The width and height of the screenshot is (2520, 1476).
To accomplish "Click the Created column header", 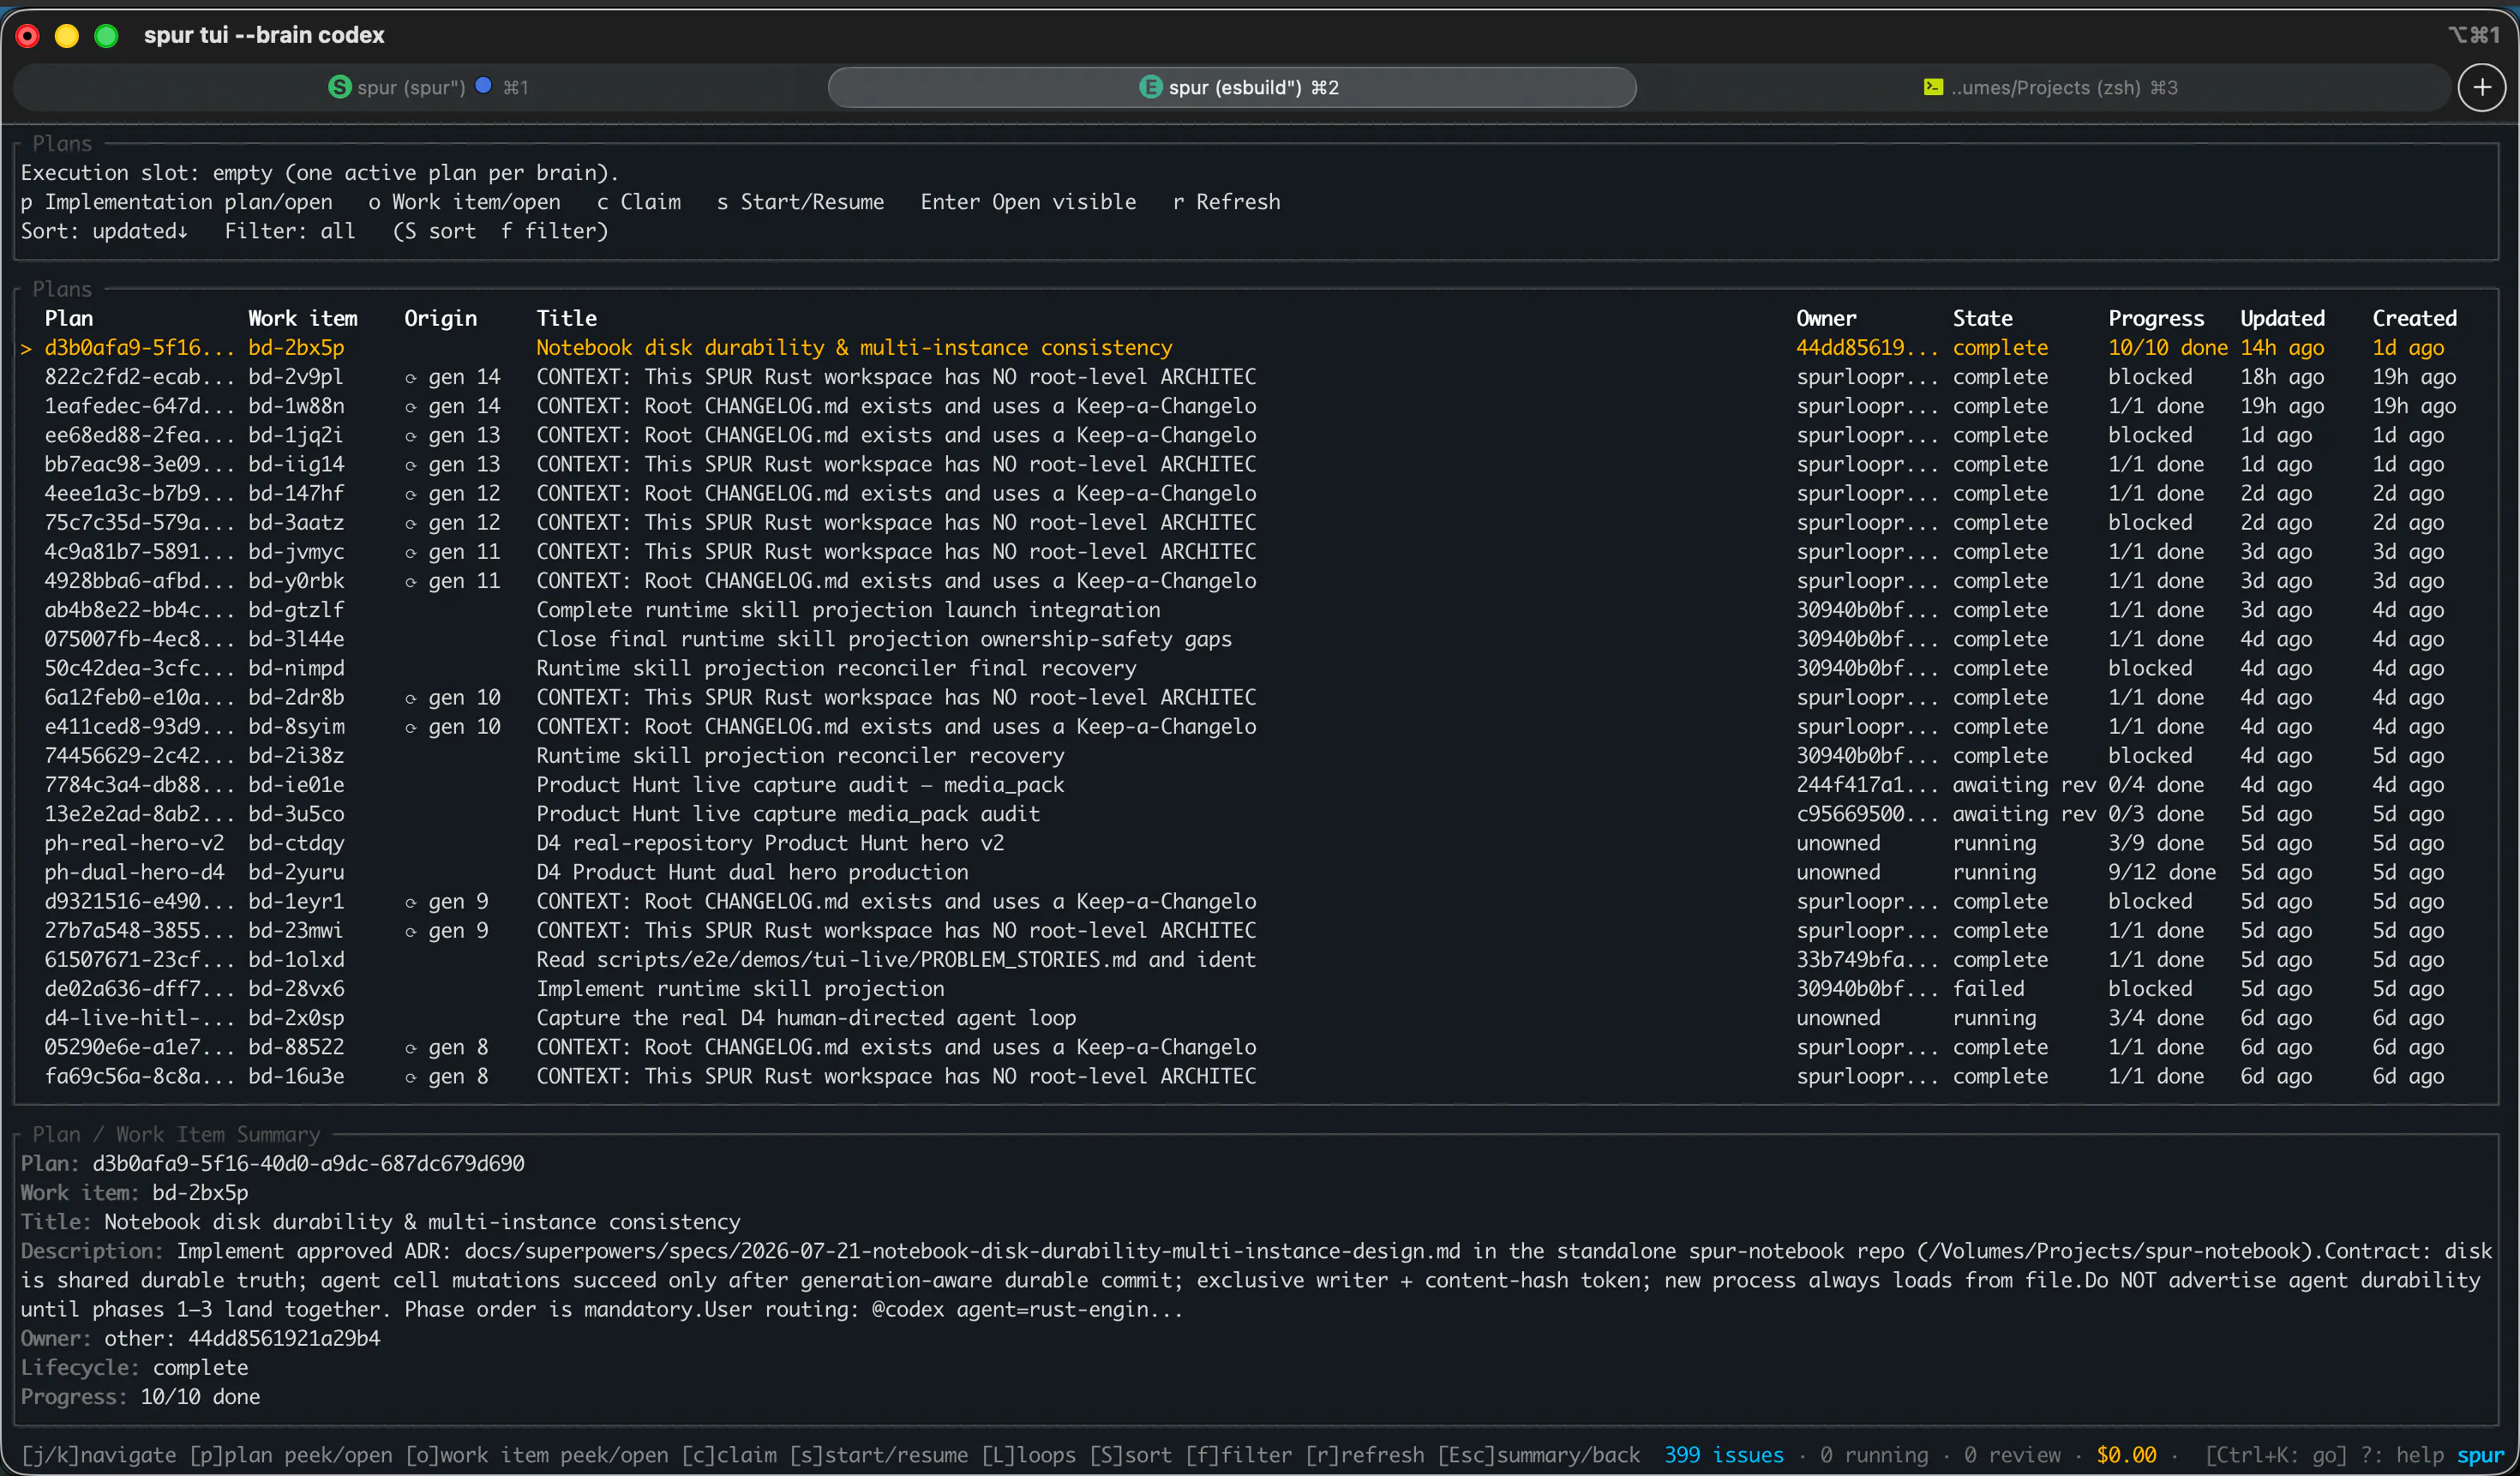I will tap(2414, 318).
